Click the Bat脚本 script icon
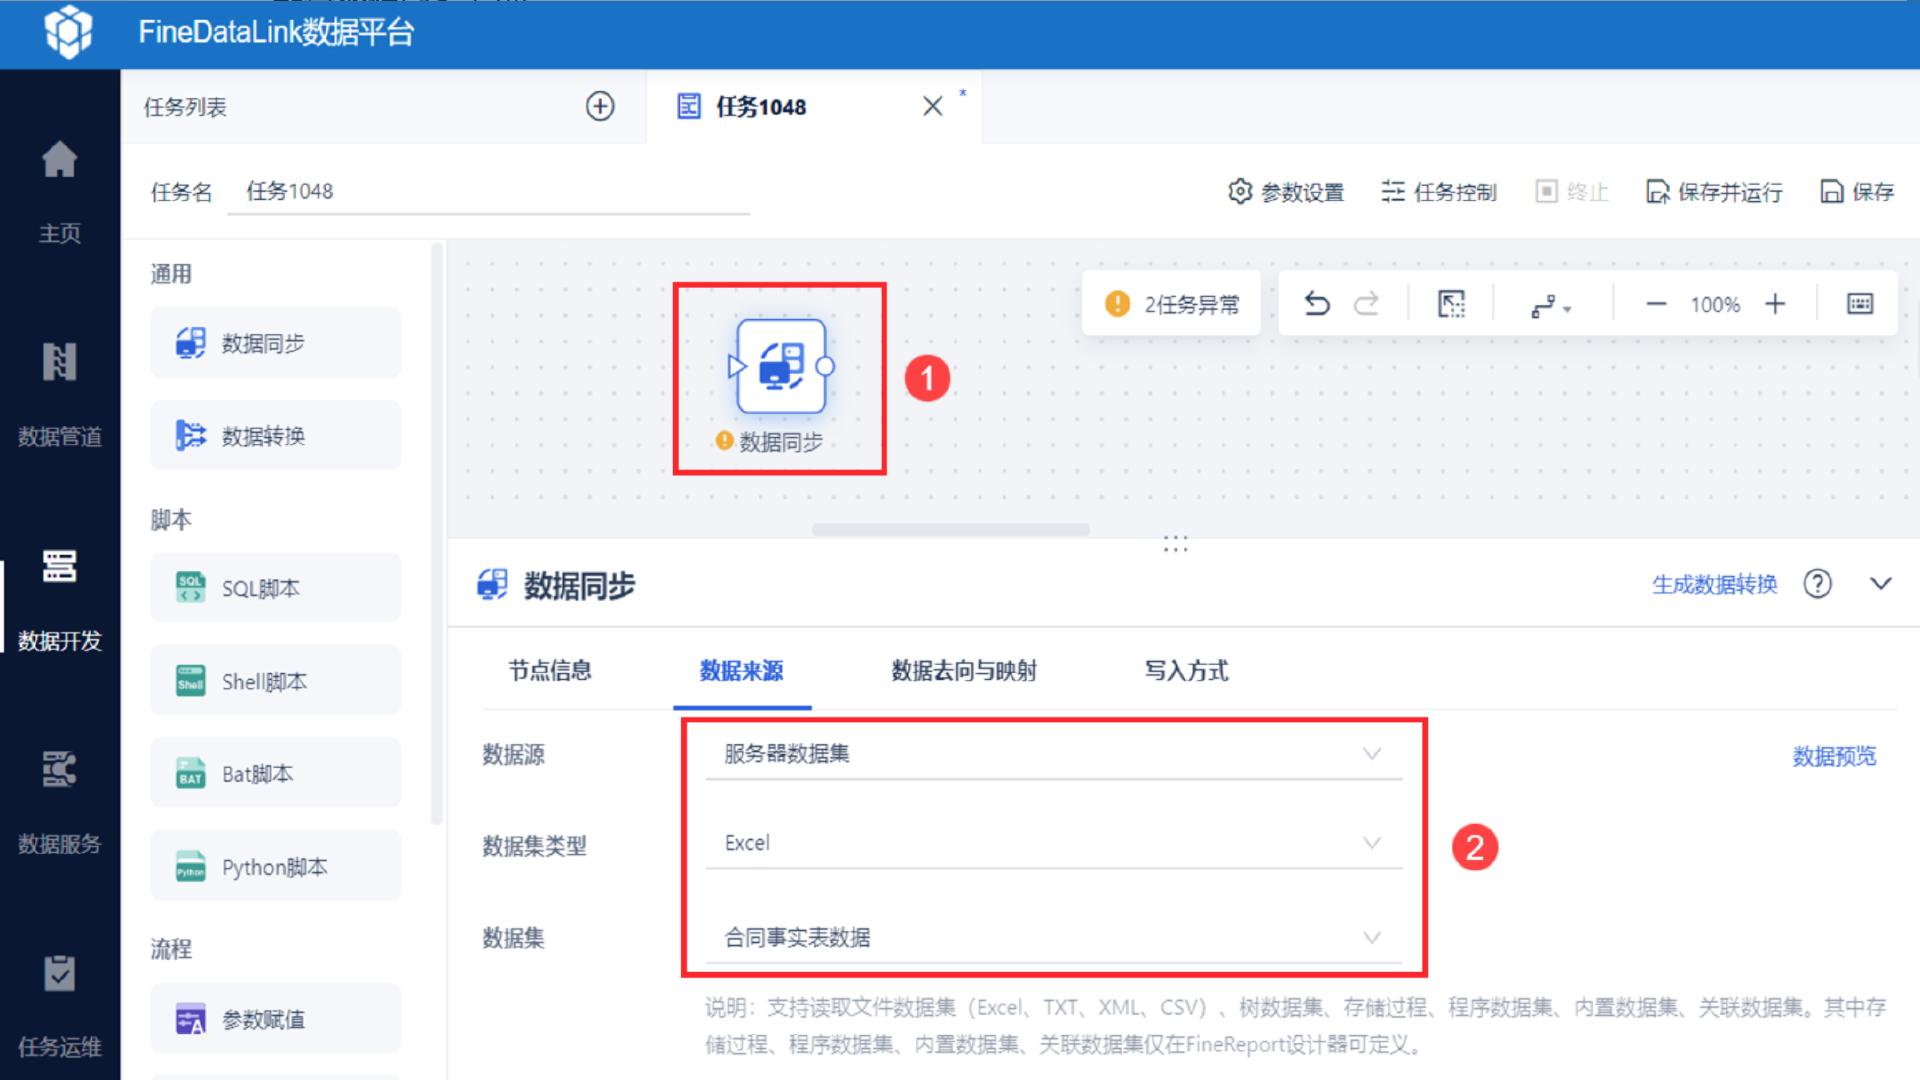Image resolution: width=1920 pixels, height=1080 pixels. pos(275,772)
